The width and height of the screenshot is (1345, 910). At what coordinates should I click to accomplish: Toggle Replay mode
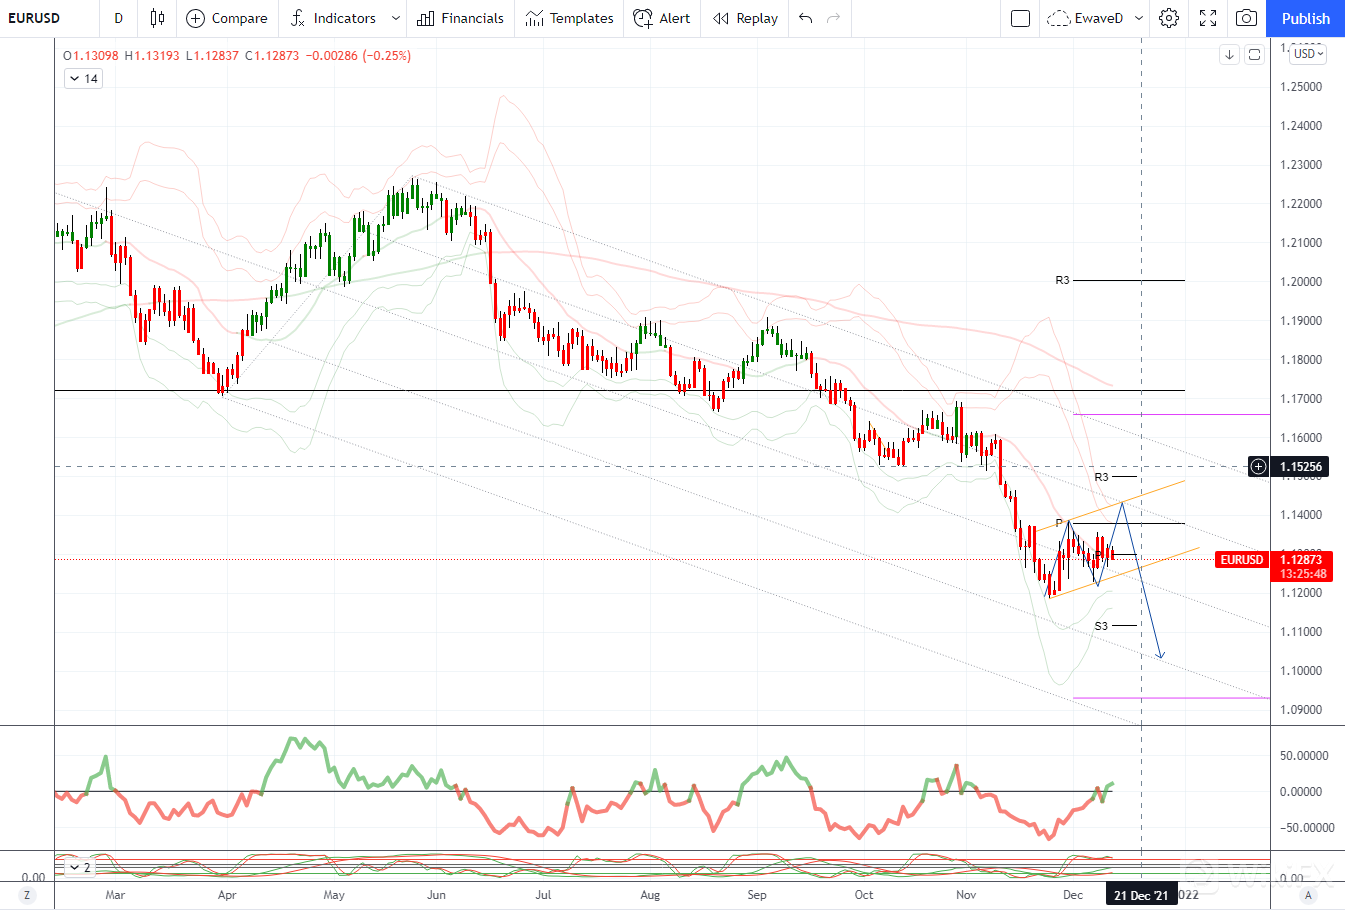click(x=745, y=18)
